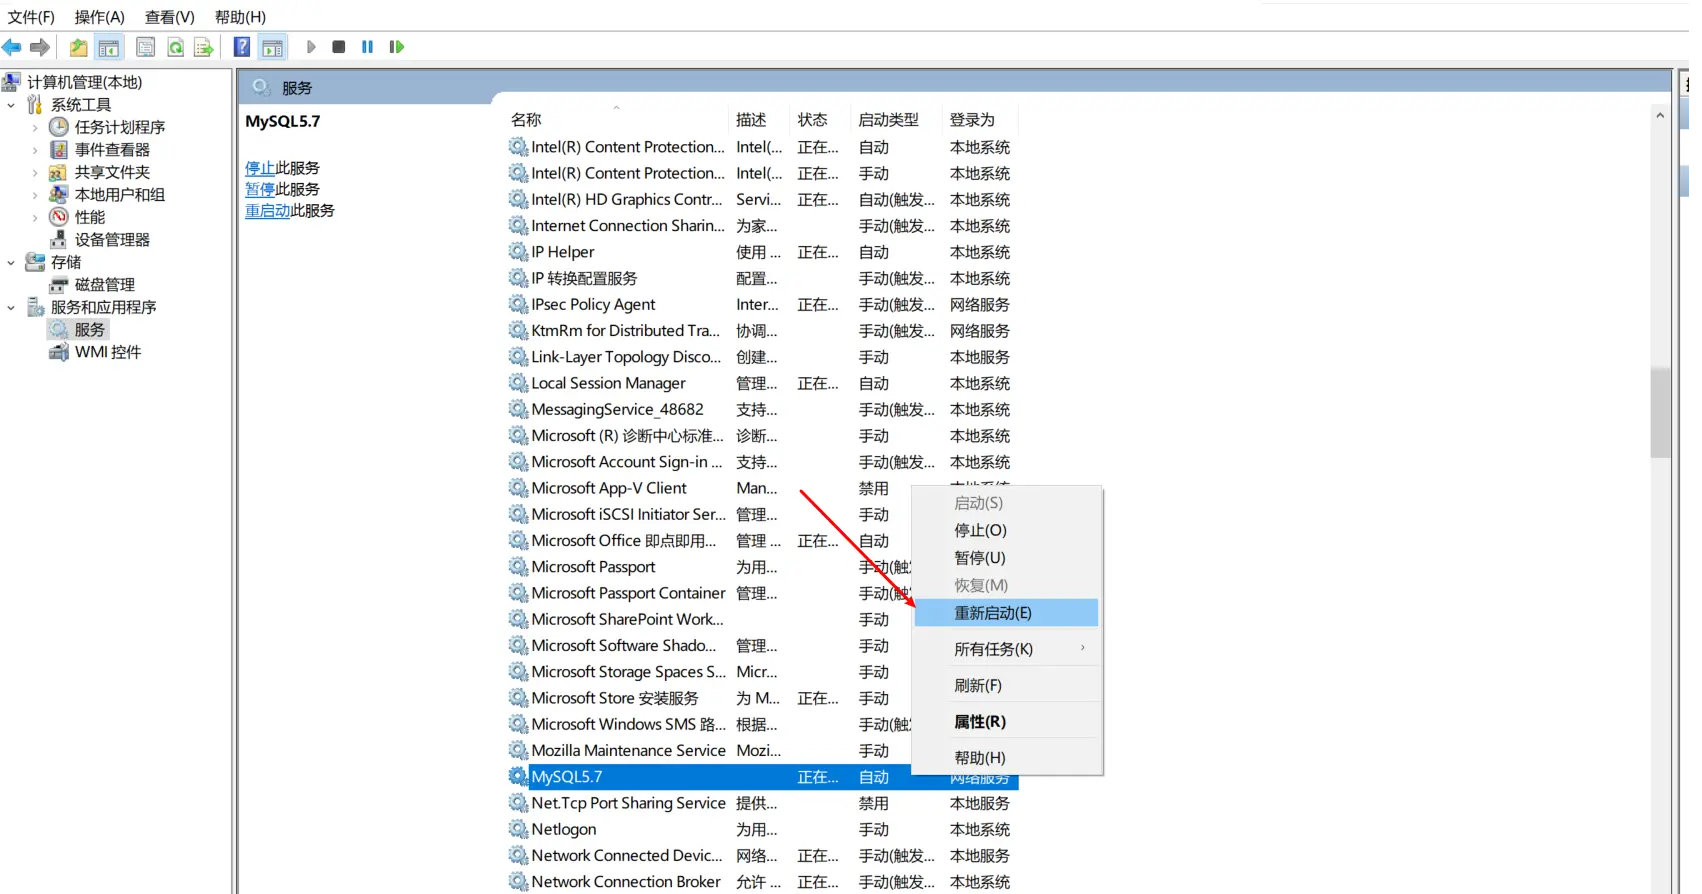The width and height of the screenshot is (1702, 894).
Task: Open the 所有任务(K) submenu arrow
Action: tap(1083, 648)
